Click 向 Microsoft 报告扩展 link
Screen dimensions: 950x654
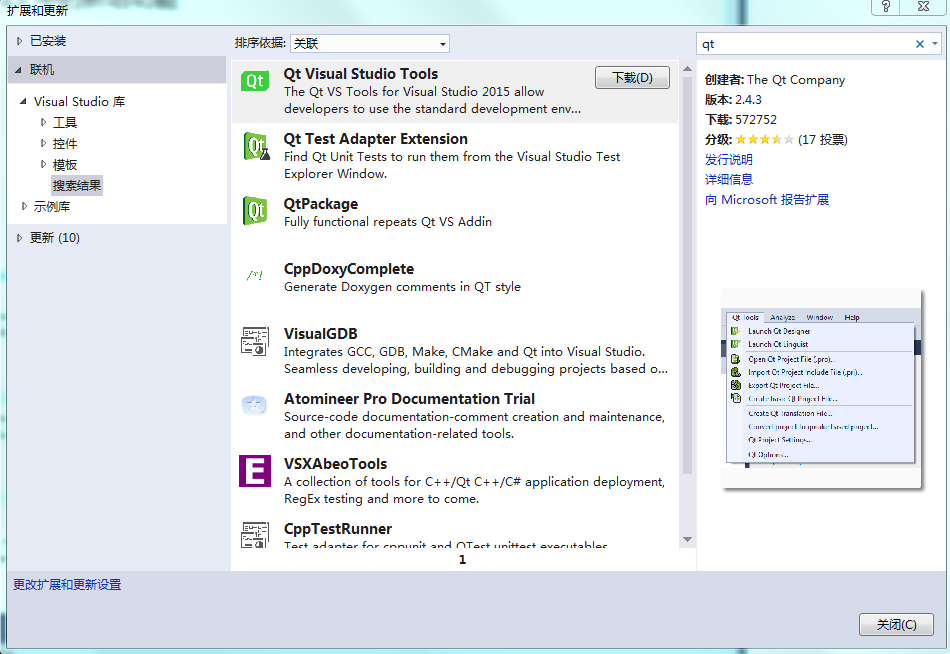click(766, 199)
